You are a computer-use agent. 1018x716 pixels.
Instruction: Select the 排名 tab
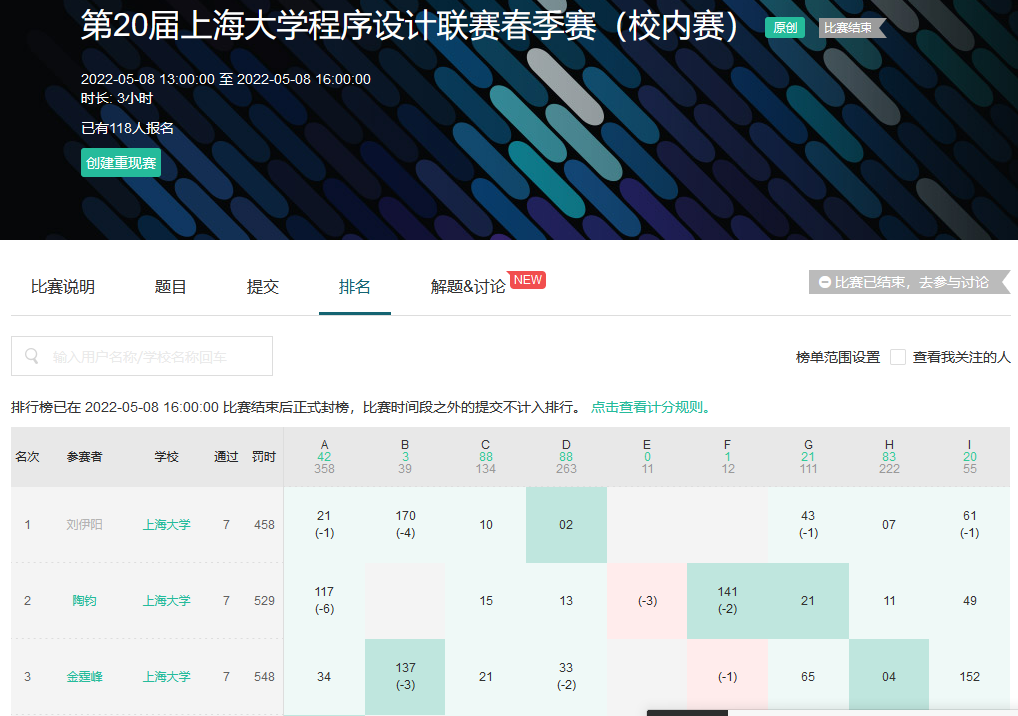[x=355, y=287]
